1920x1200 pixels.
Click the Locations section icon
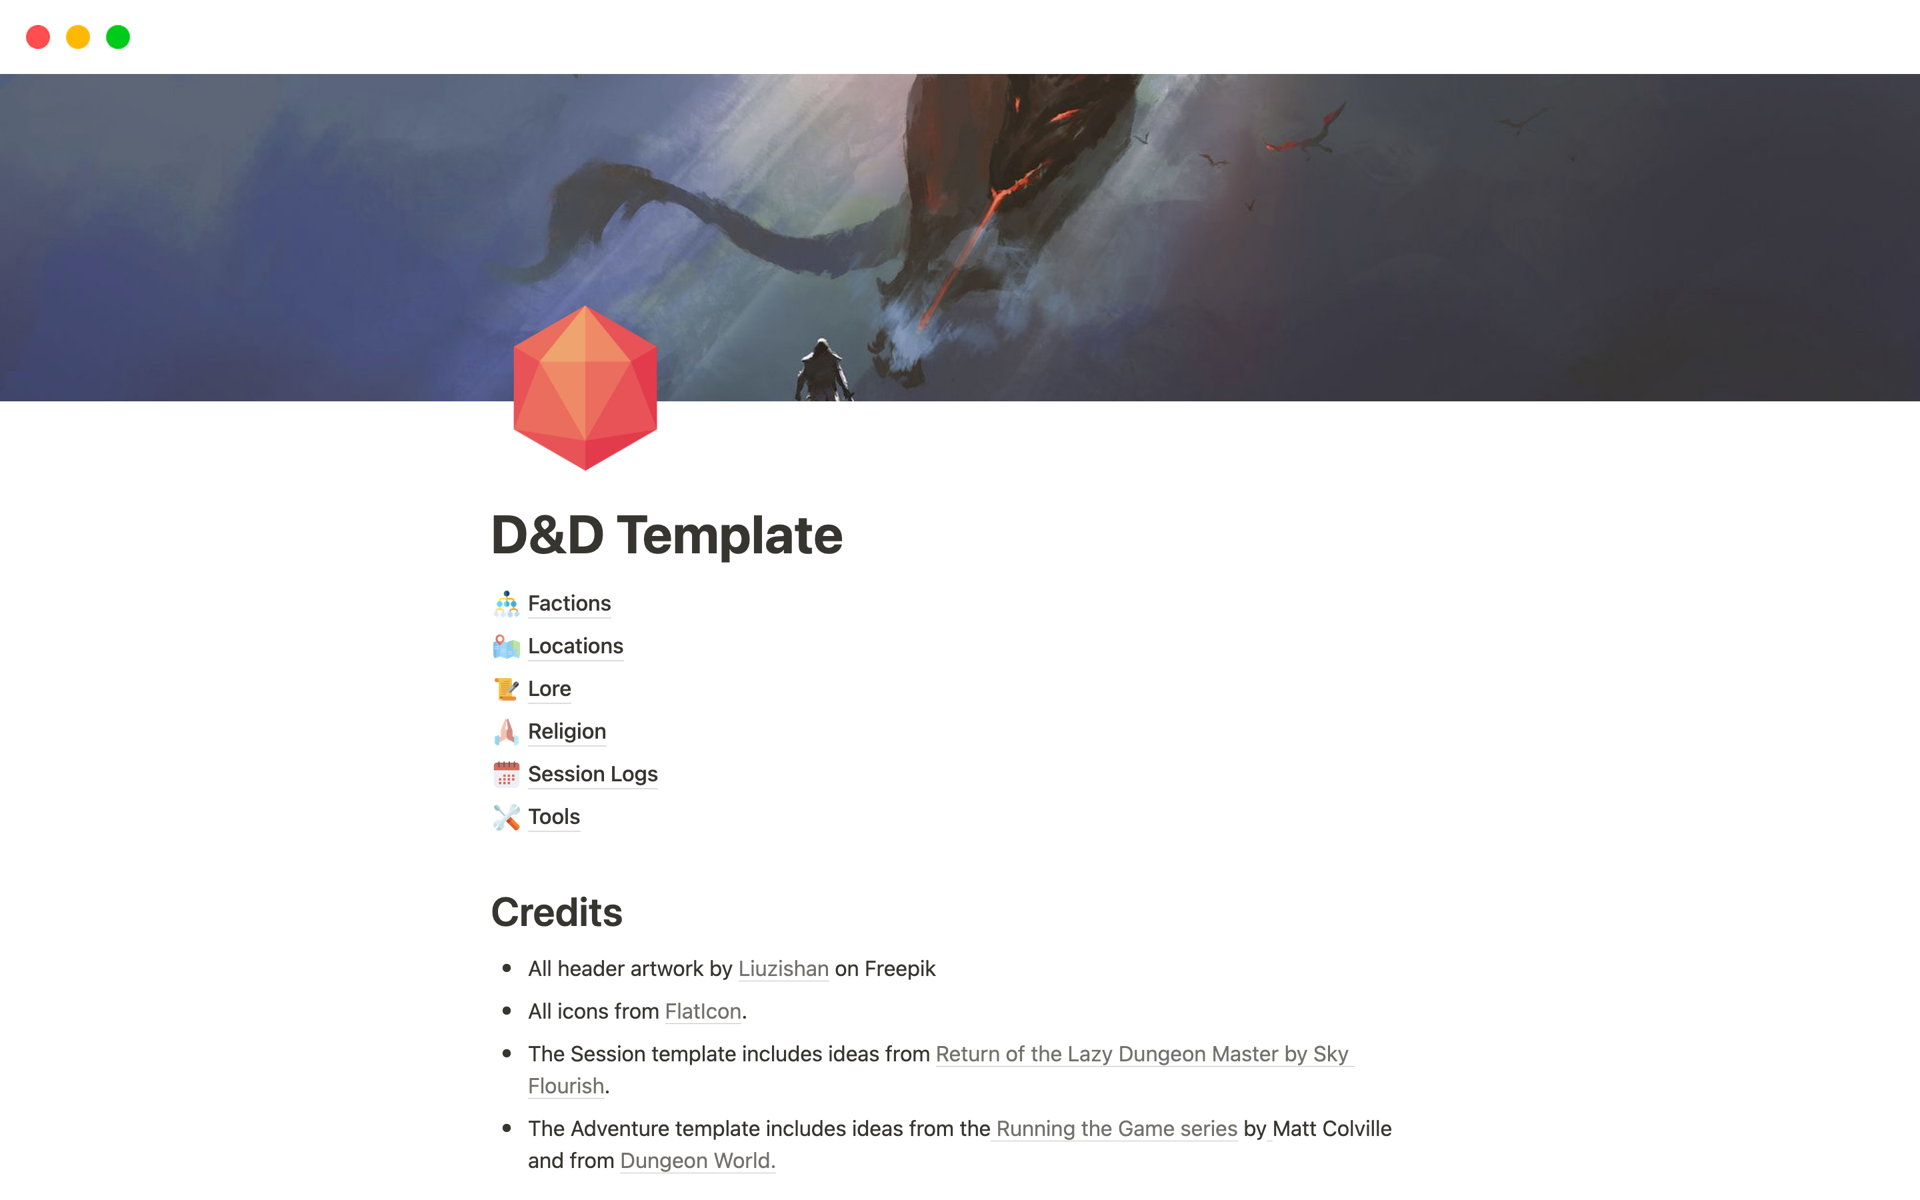click(505, 644)
